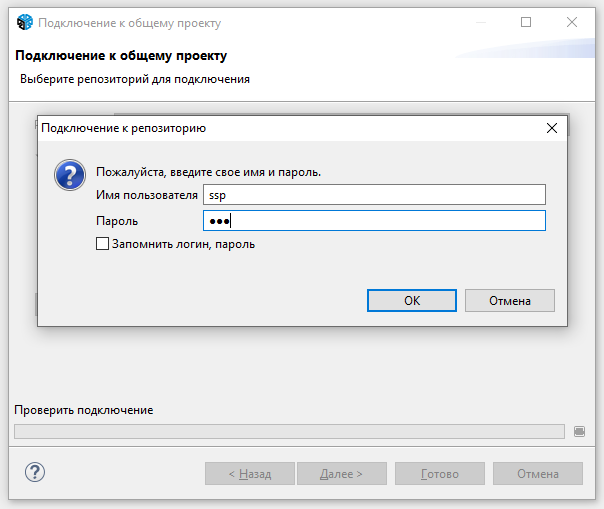Click the connection check progress bar

pos(289,431)
